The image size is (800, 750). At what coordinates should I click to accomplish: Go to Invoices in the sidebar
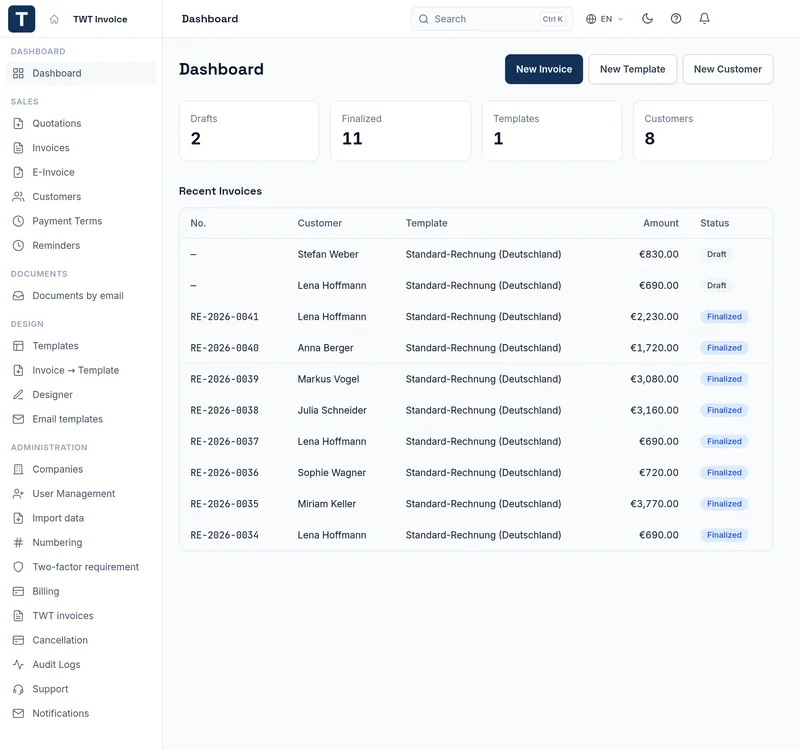point(82,148)
